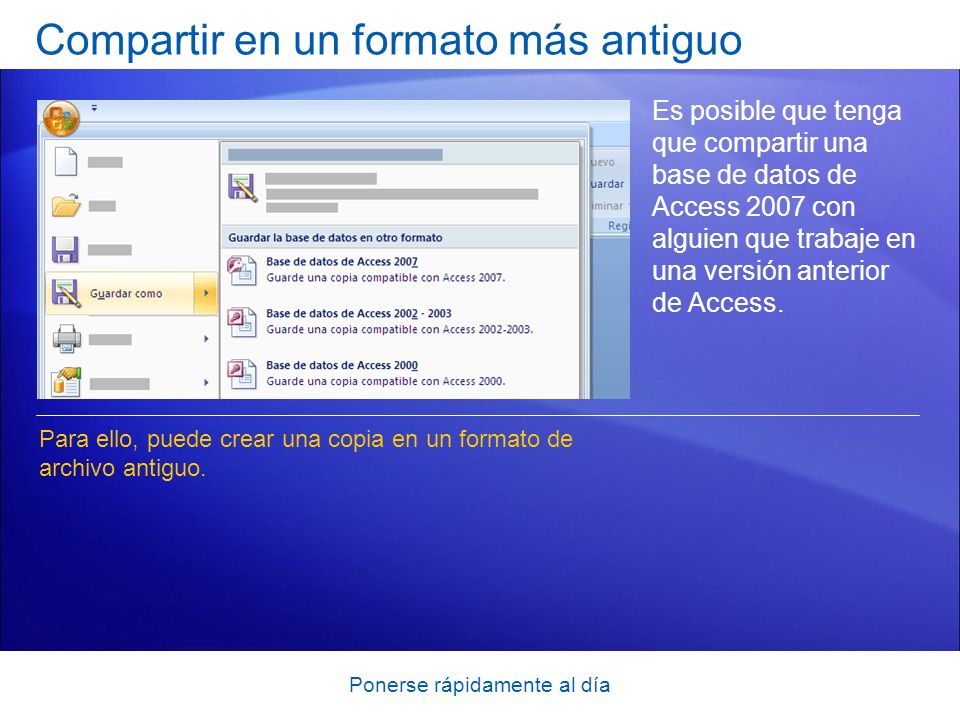Click the round Office Button
960x720 pixels.
(x=61, y=118)
